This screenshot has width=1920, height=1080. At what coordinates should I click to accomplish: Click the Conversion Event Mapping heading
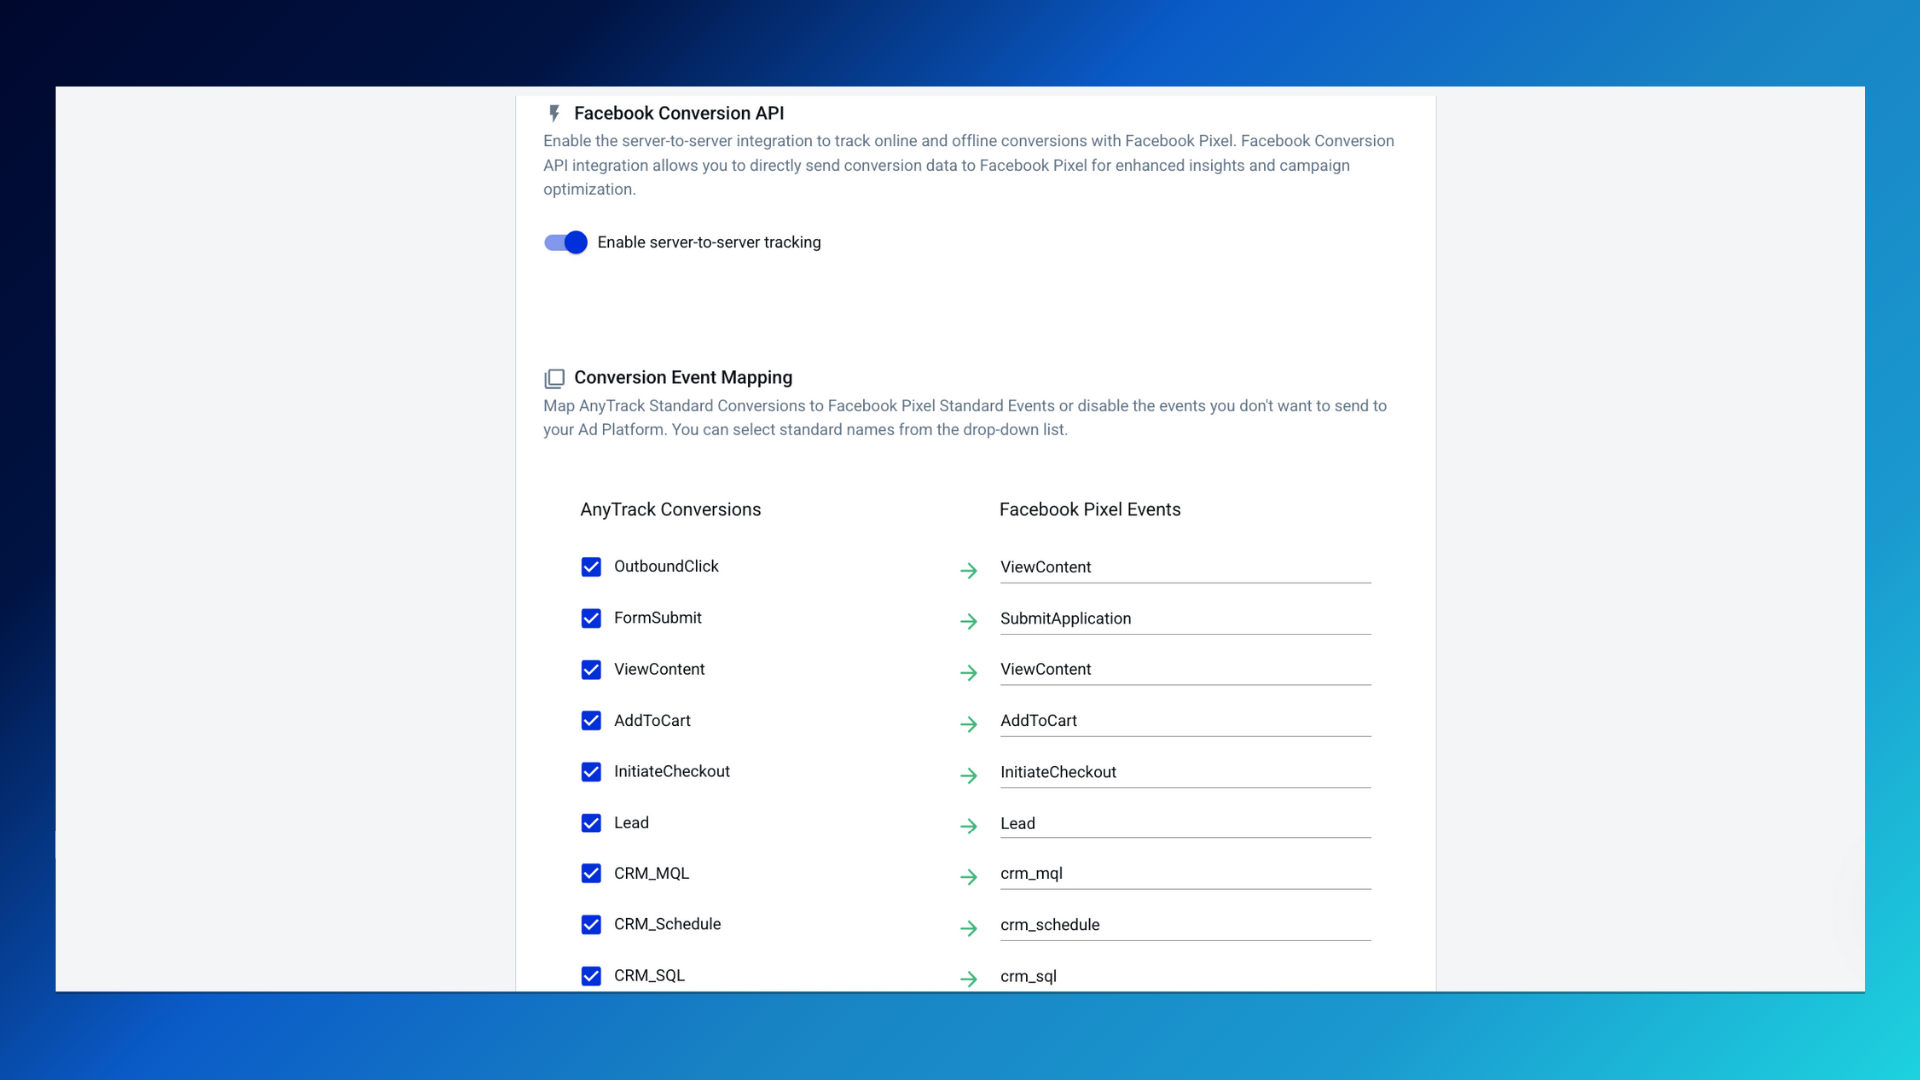682,378
